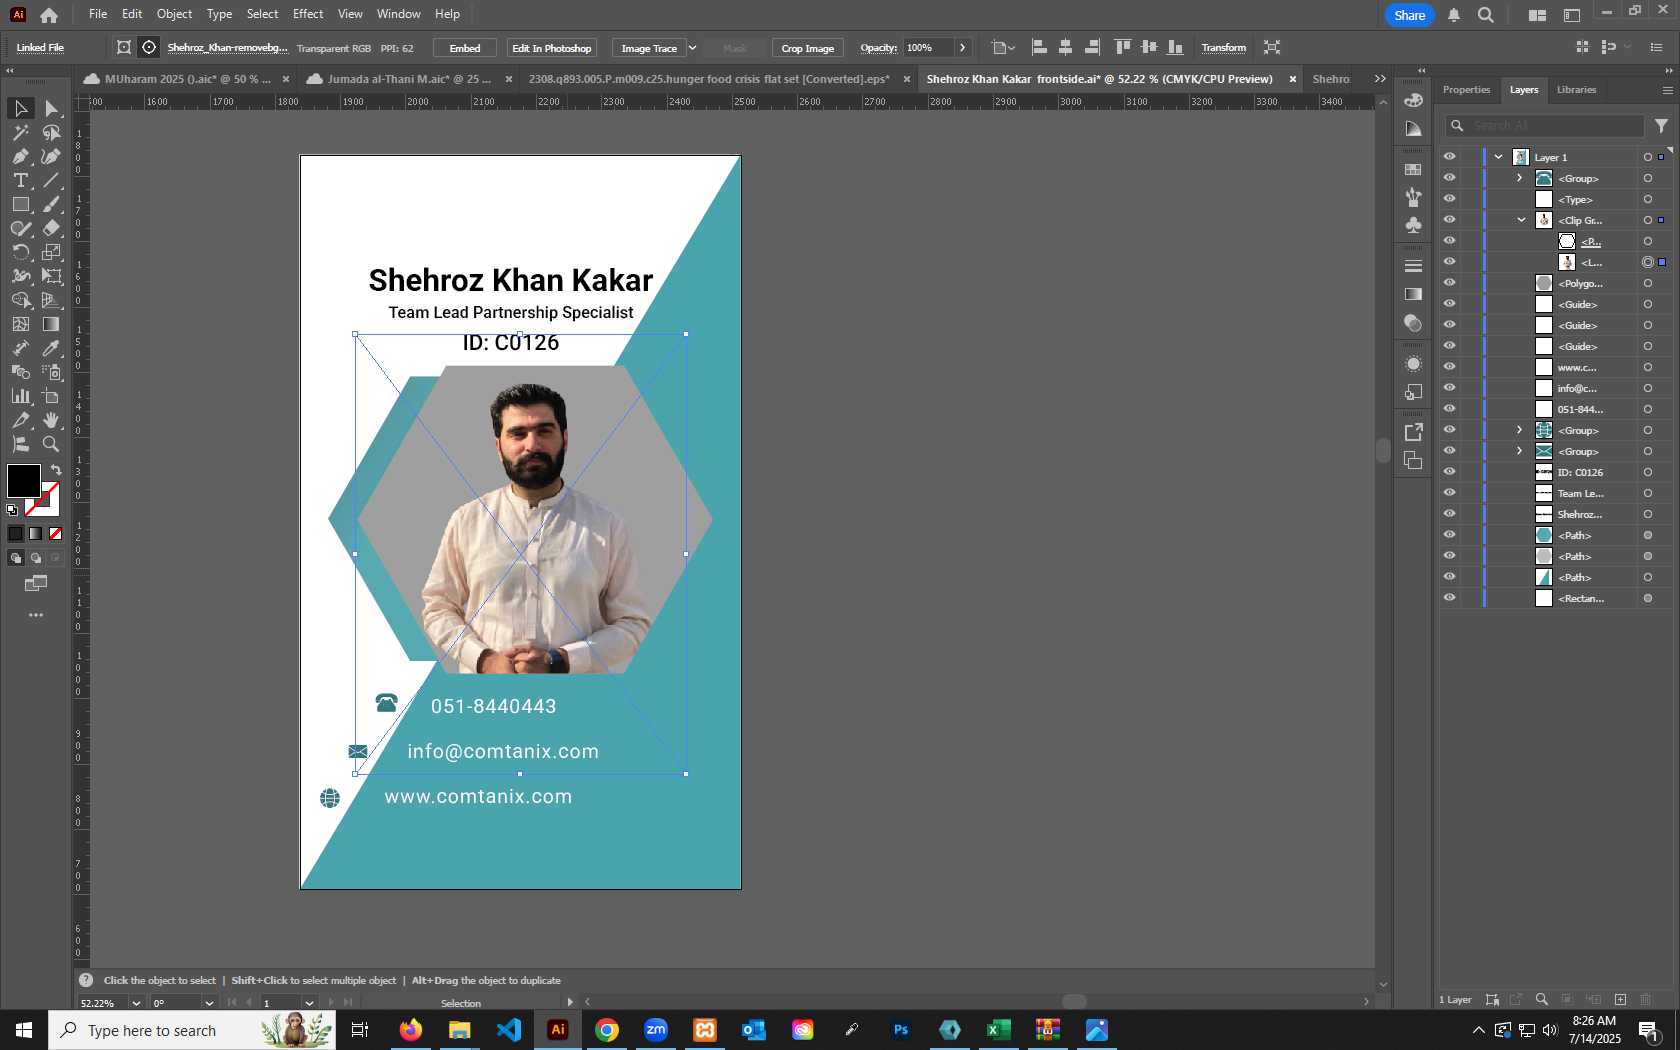The height and width of the screenshot is (1050, 1680).
Task: Select the Rotate tool
Action: [20, 252]
